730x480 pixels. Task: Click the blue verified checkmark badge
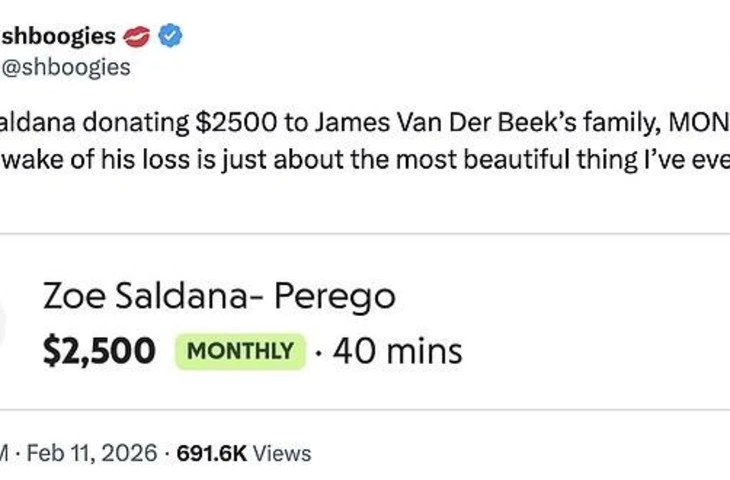pyautogui.click(x=170, y=38)
